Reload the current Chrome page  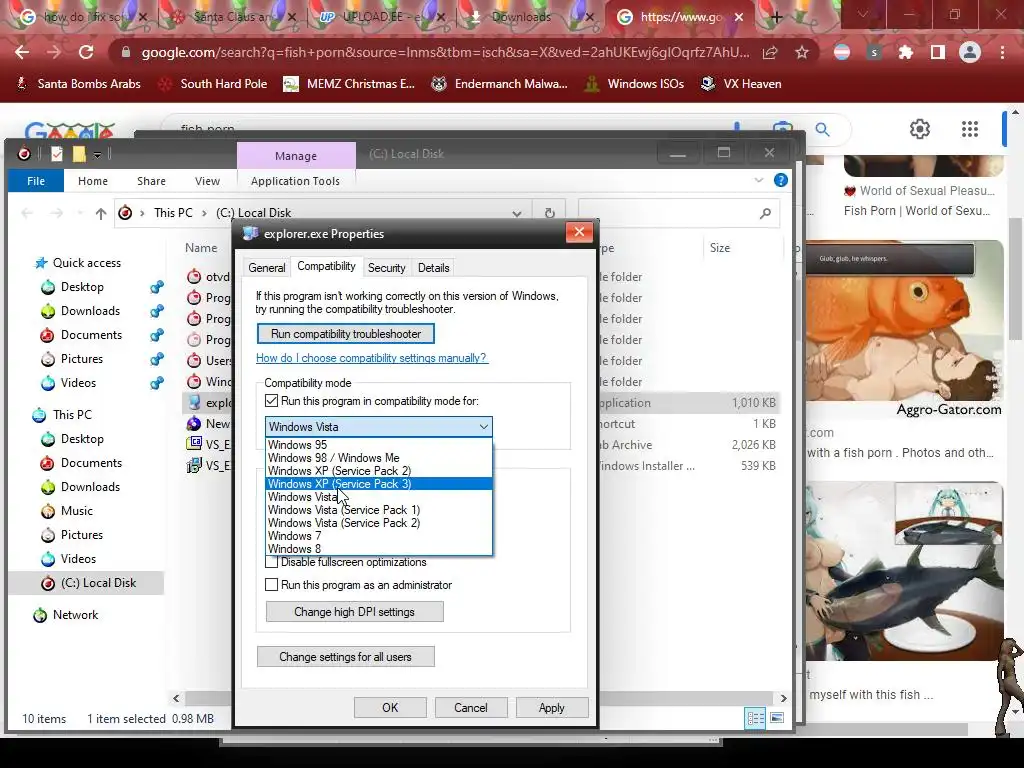coord(86,52)
